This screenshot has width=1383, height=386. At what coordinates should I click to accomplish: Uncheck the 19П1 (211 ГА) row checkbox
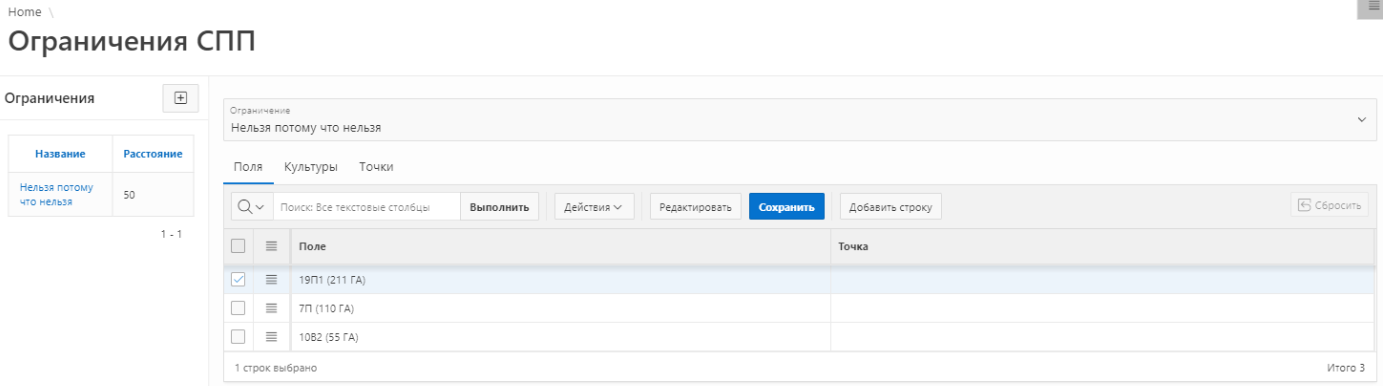[238, 280]
